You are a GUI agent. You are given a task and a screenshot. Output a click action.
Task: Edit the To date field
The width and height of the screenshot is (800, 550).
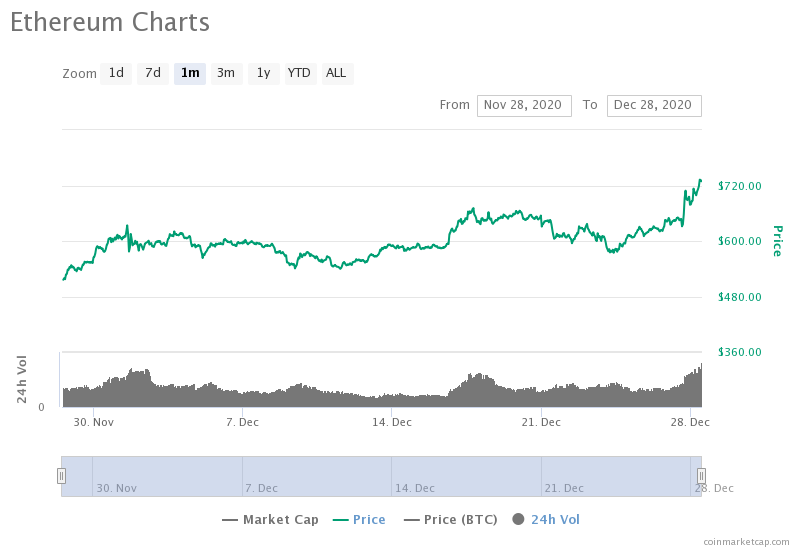coord(654,106)
